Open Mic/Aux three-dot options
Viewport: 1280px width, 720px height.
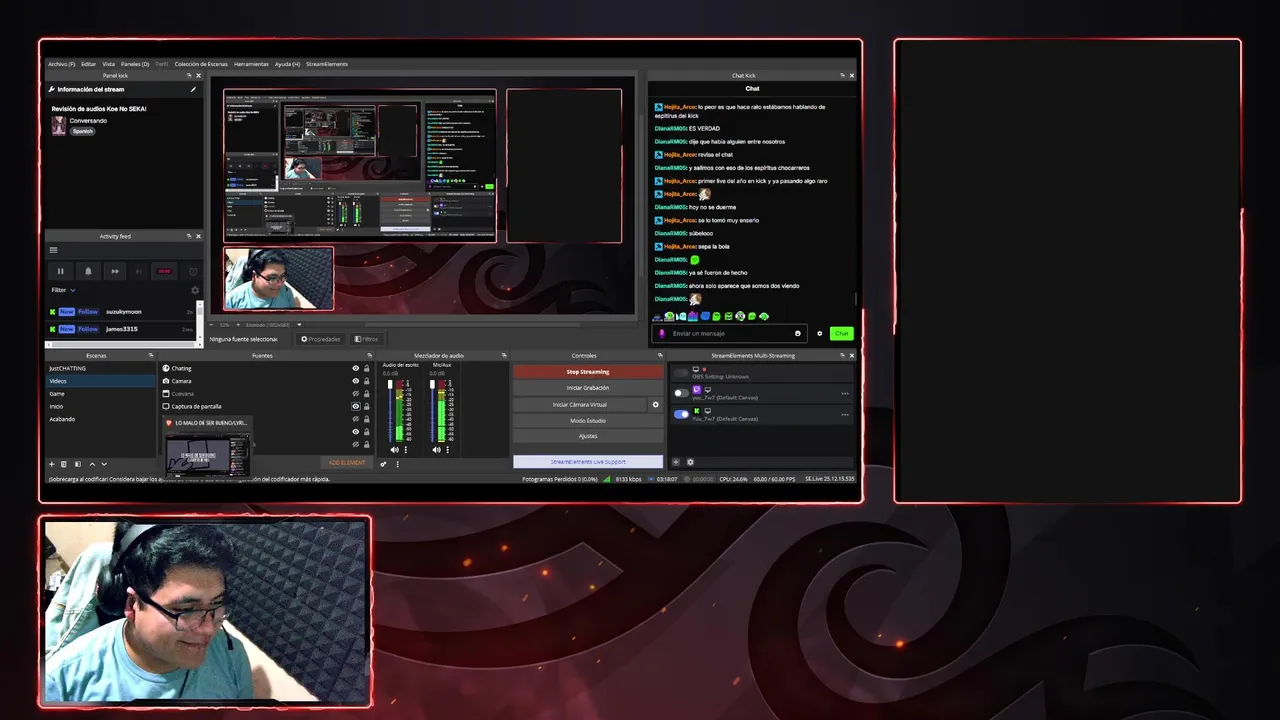click(448, 450)
